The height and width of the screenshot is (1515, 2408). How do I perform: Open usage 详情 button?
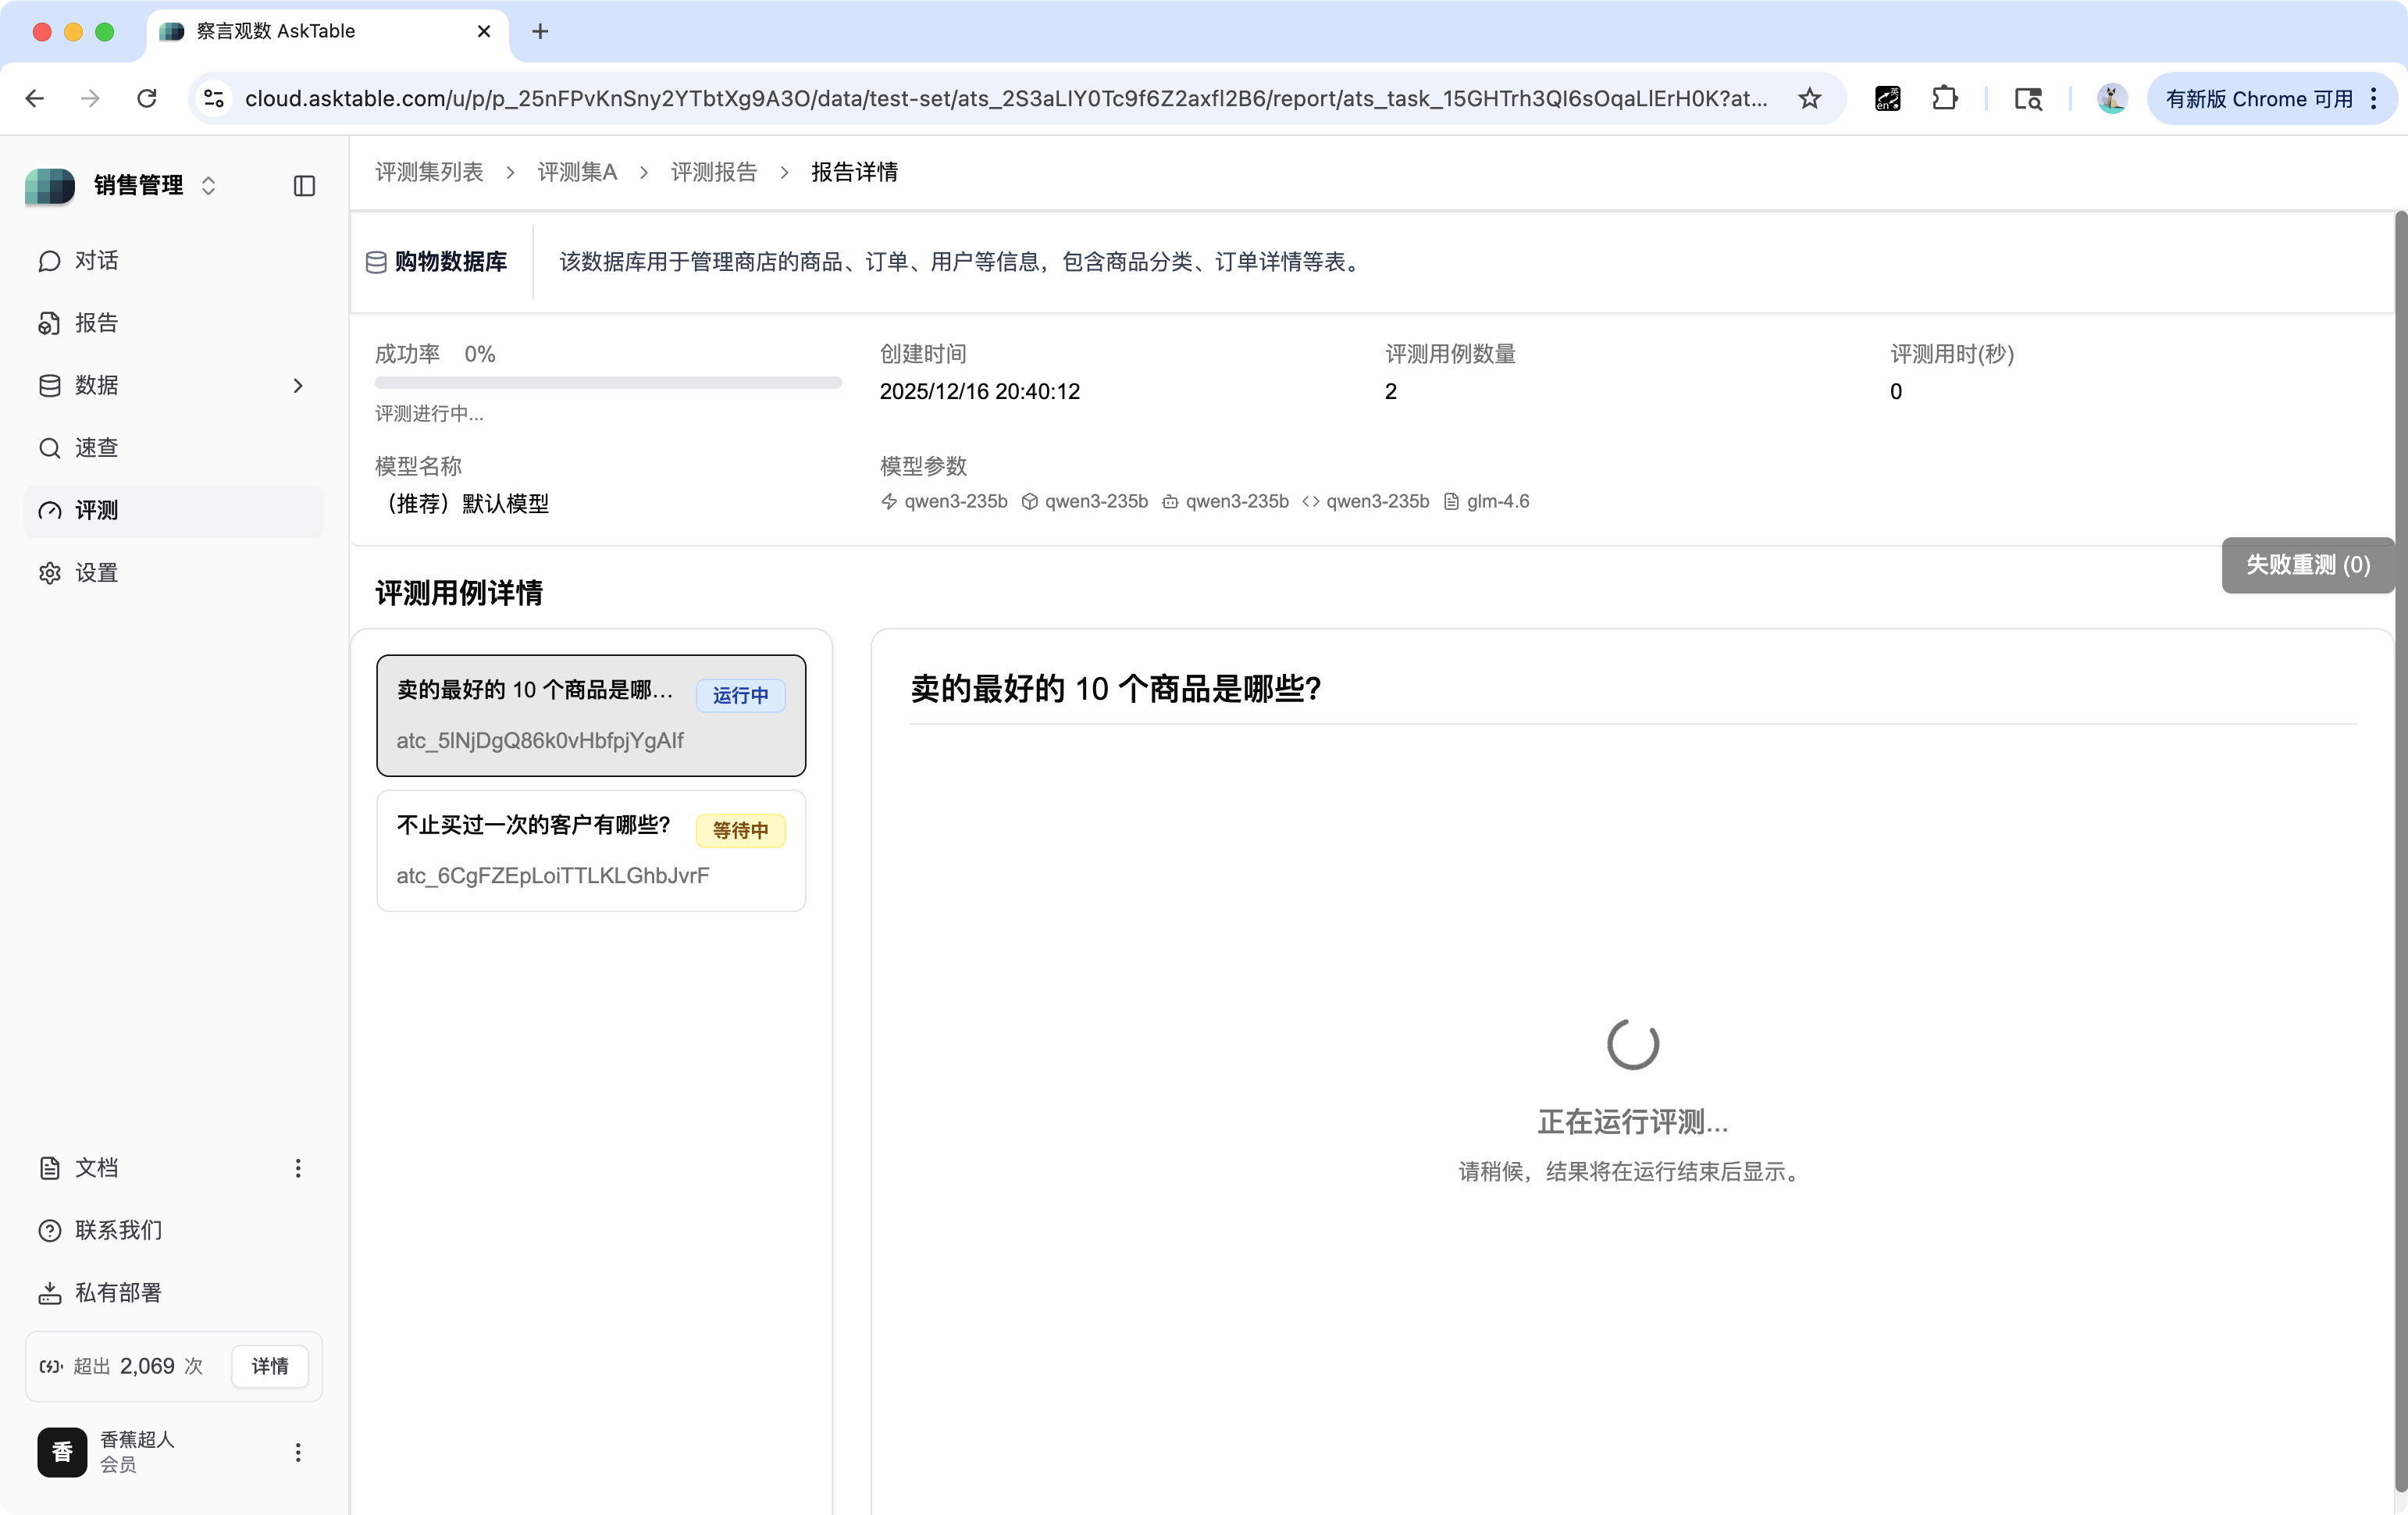point(269,1366)
